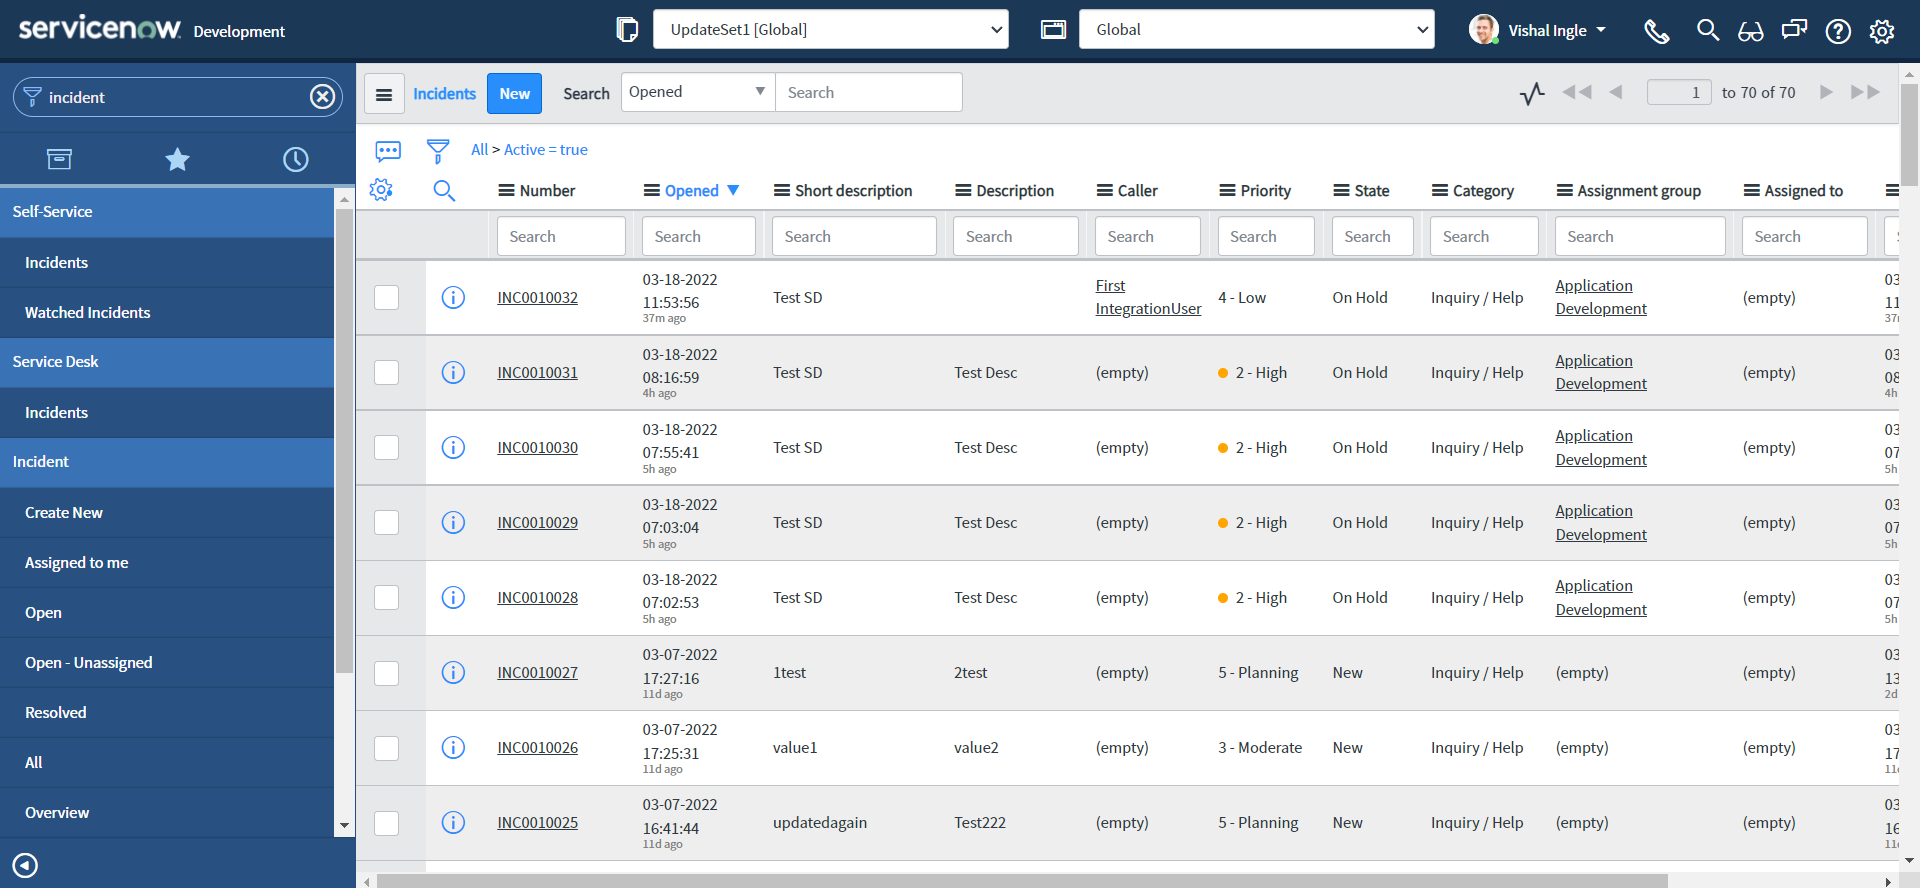
Task: Sort by Opened column header
Action: pyautogui.click(x=692, y=191)
